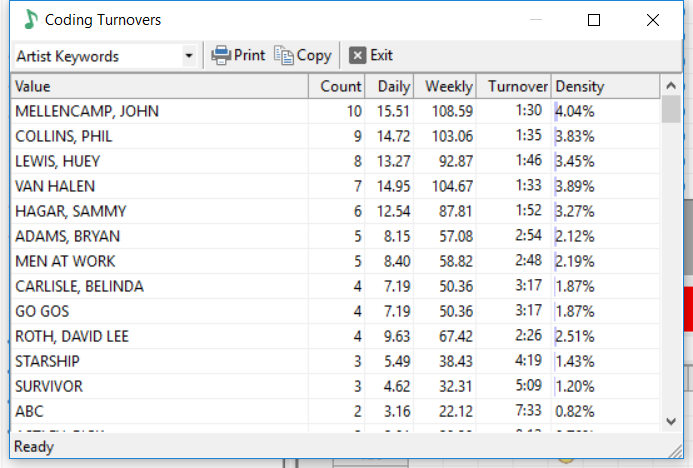The width and height of the screenshot is (693, 468).
Task: Click the Ready status bar text
Action: tap(34, 446)
